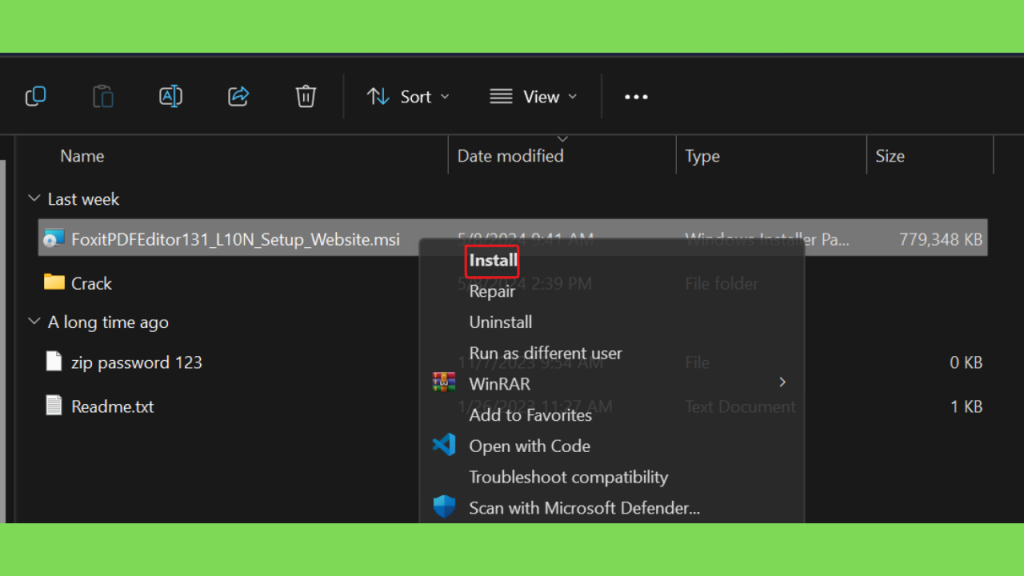Click the Delete trash can icon

coord(306,97)
